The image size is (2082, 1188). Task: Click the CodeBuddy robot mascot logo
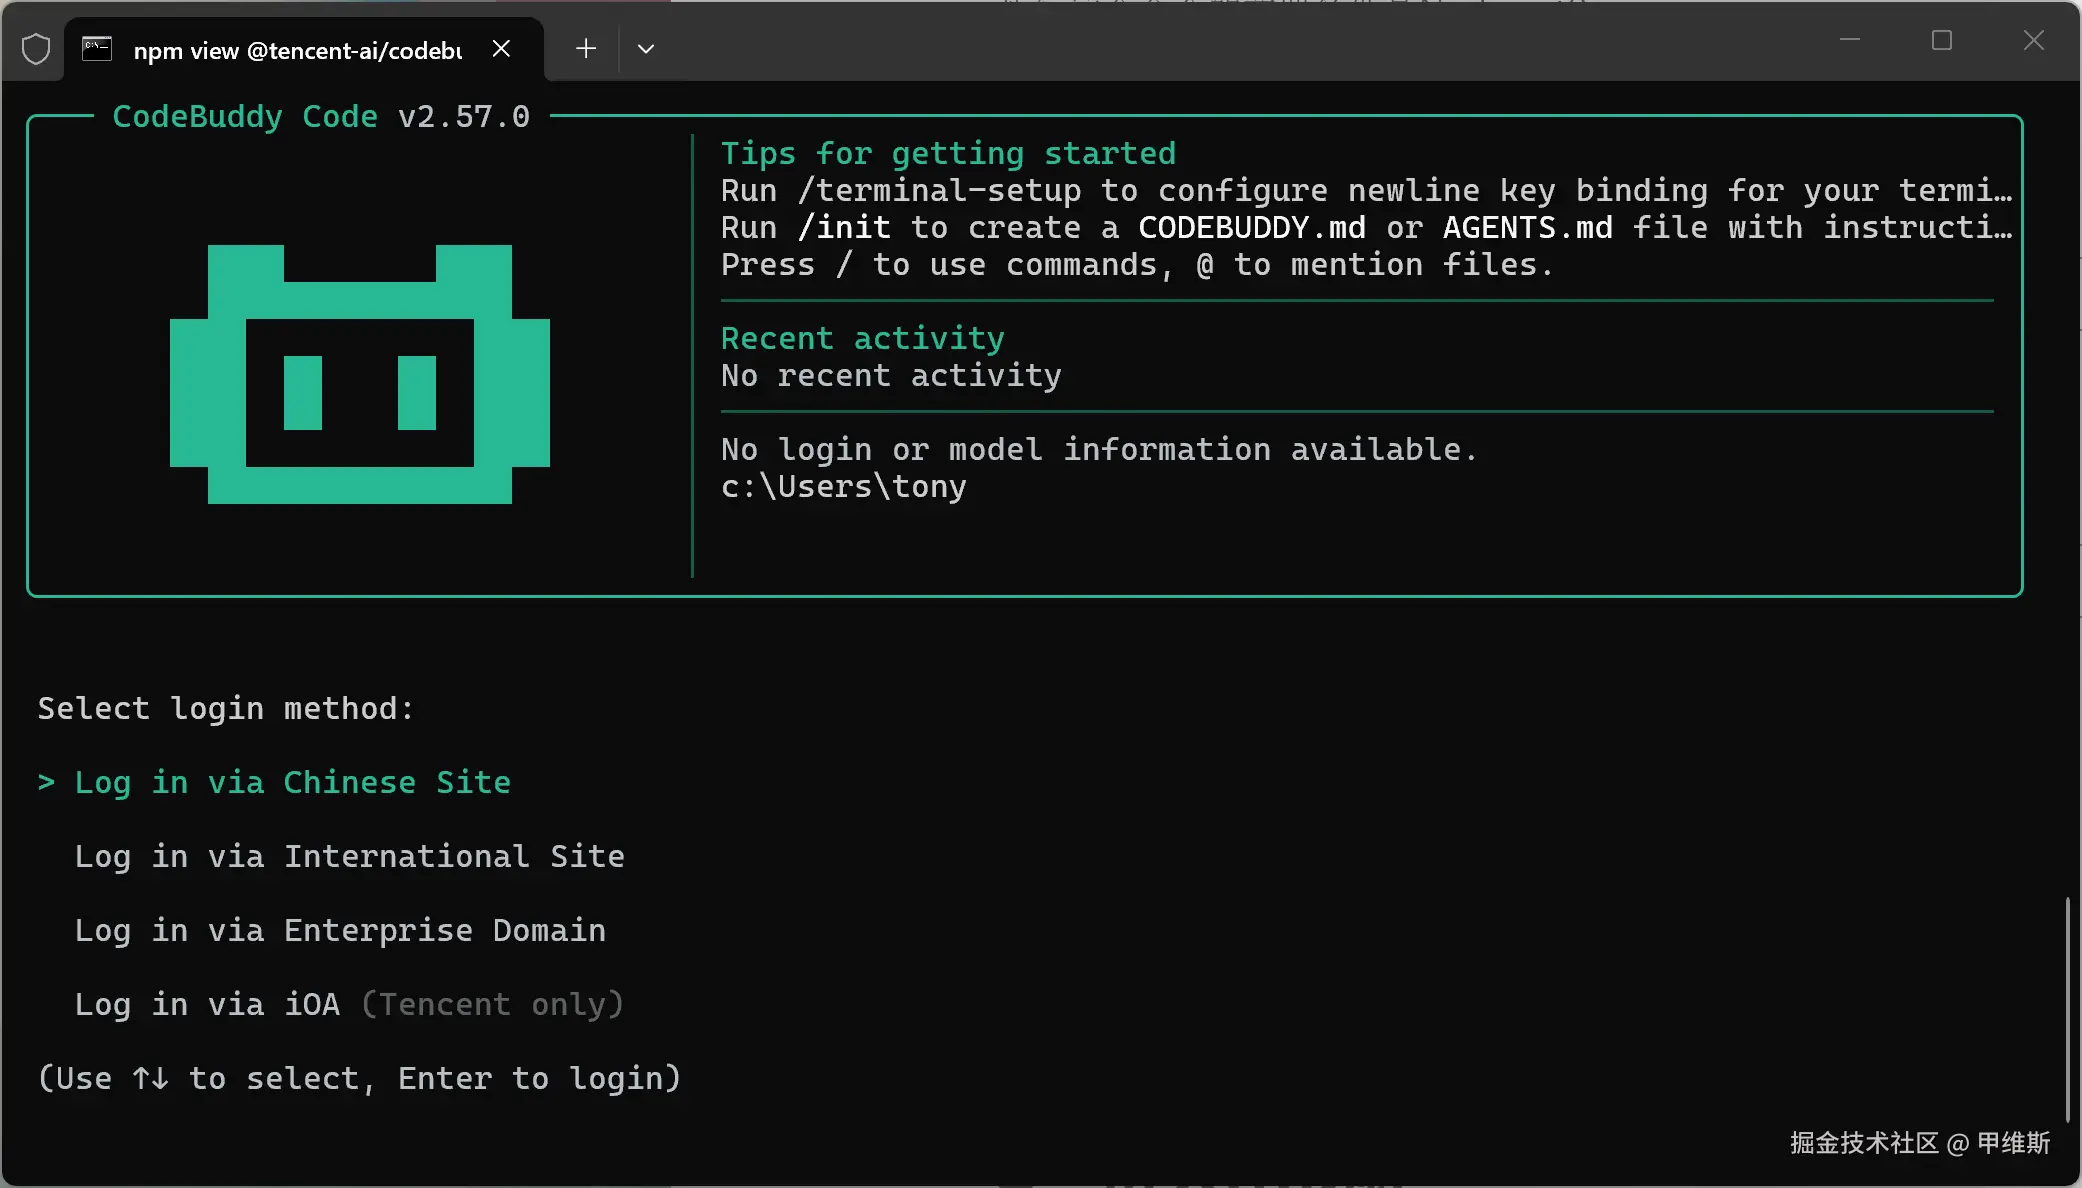360,374
